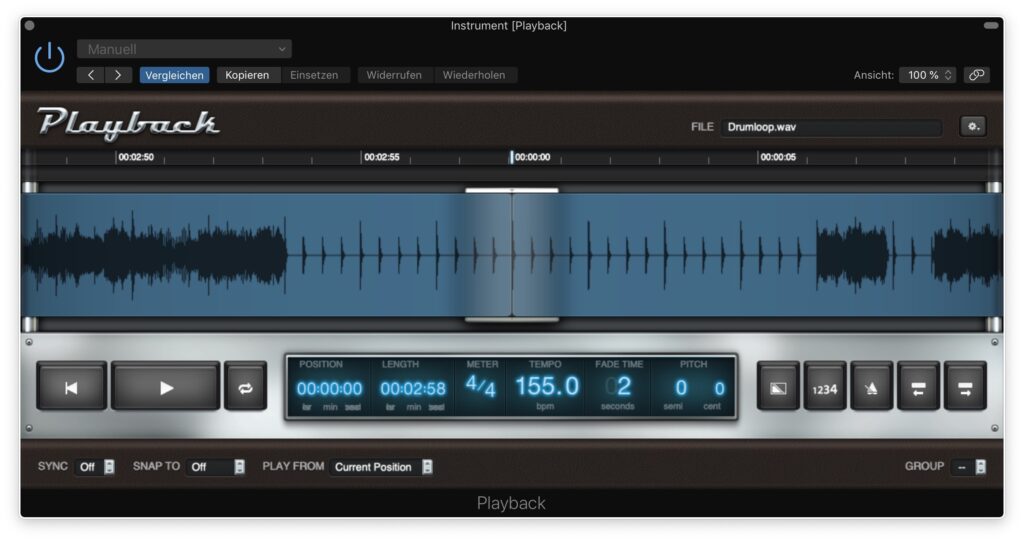Screen dimensions: 1024x541
Task: Click the 00:02:55 ruler mark
Action: click(381, 157)
